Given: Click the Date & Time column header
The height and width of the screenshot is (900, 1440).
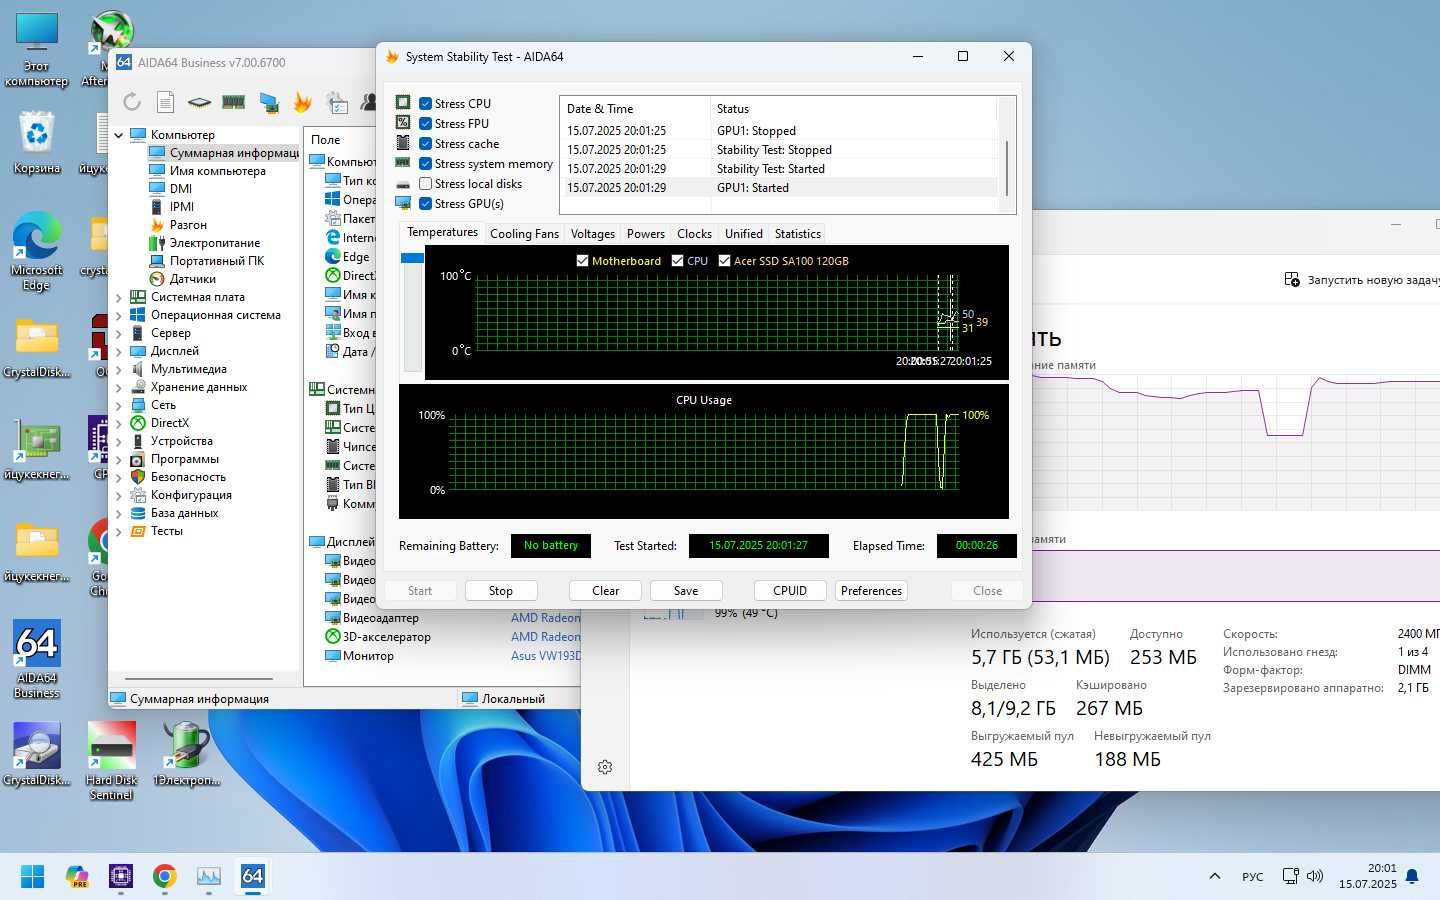Looking at the screenshot, I should click(635, 109).
